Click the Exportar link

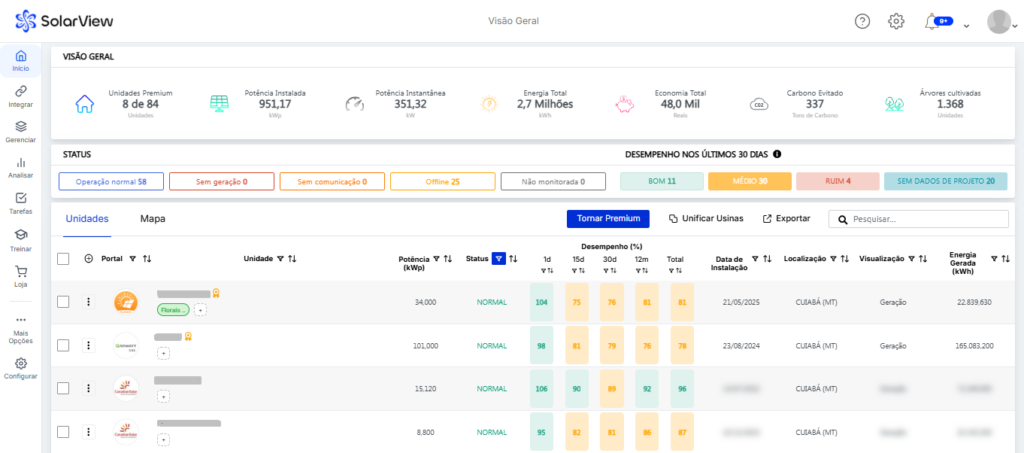coord(786,218)
